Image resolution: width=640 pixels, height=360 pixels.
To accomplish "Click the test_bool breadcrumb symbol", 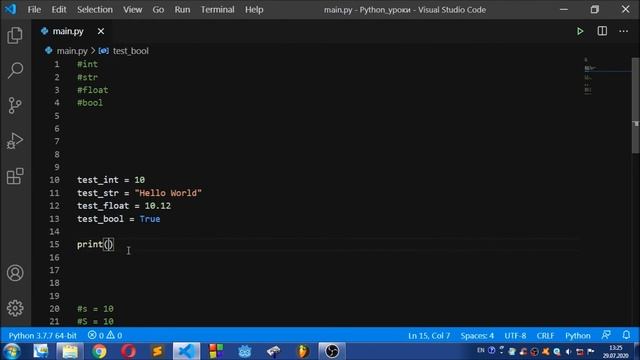I will pos(131,51).
